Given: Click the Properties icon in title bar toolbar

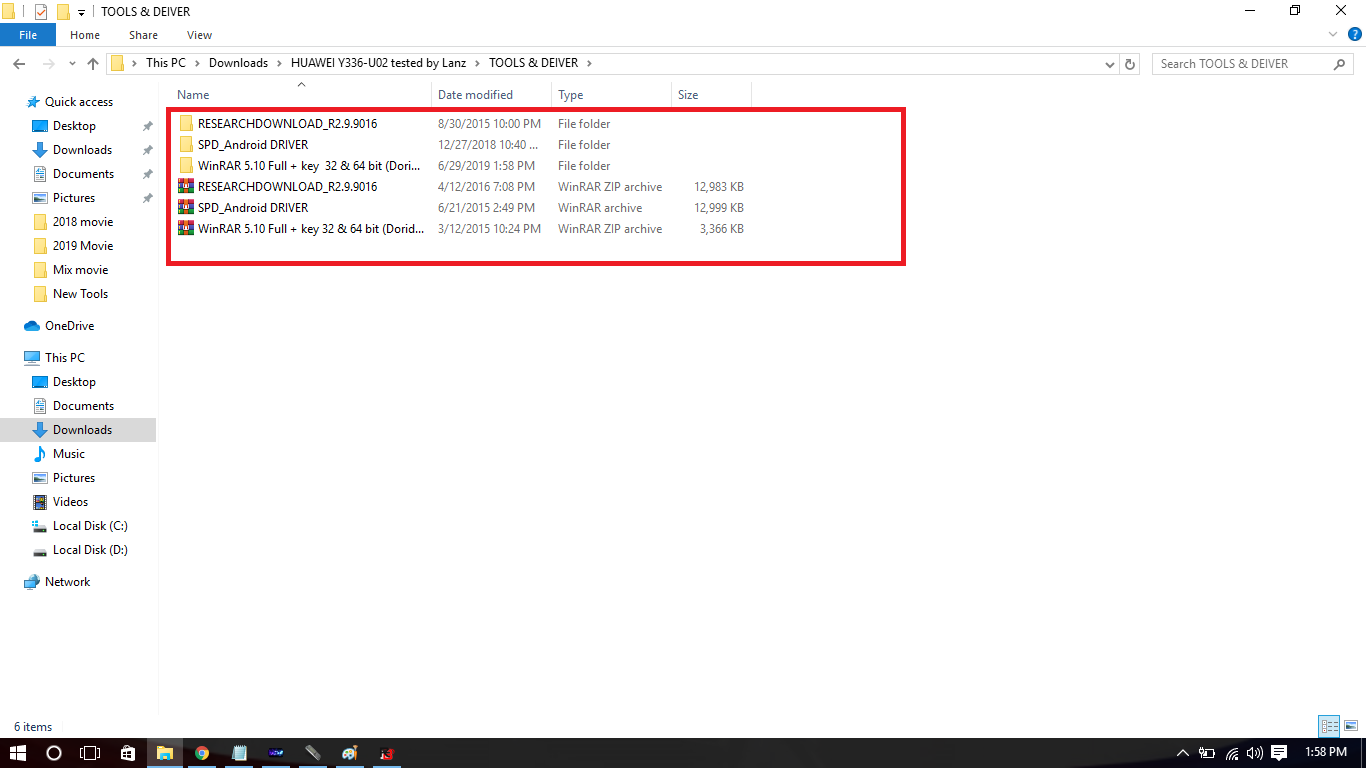Looking at the screenshot, I should (x=41, y=12).
